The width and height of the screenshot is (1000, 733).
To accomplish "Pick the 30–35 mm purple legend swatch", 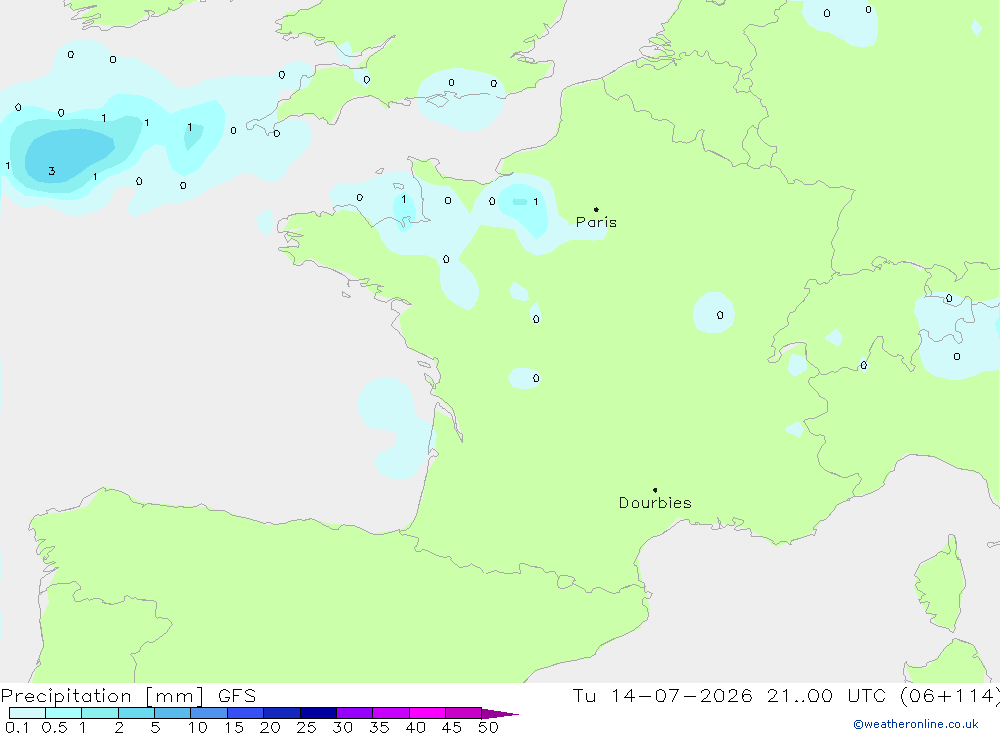I will point(355,713).
